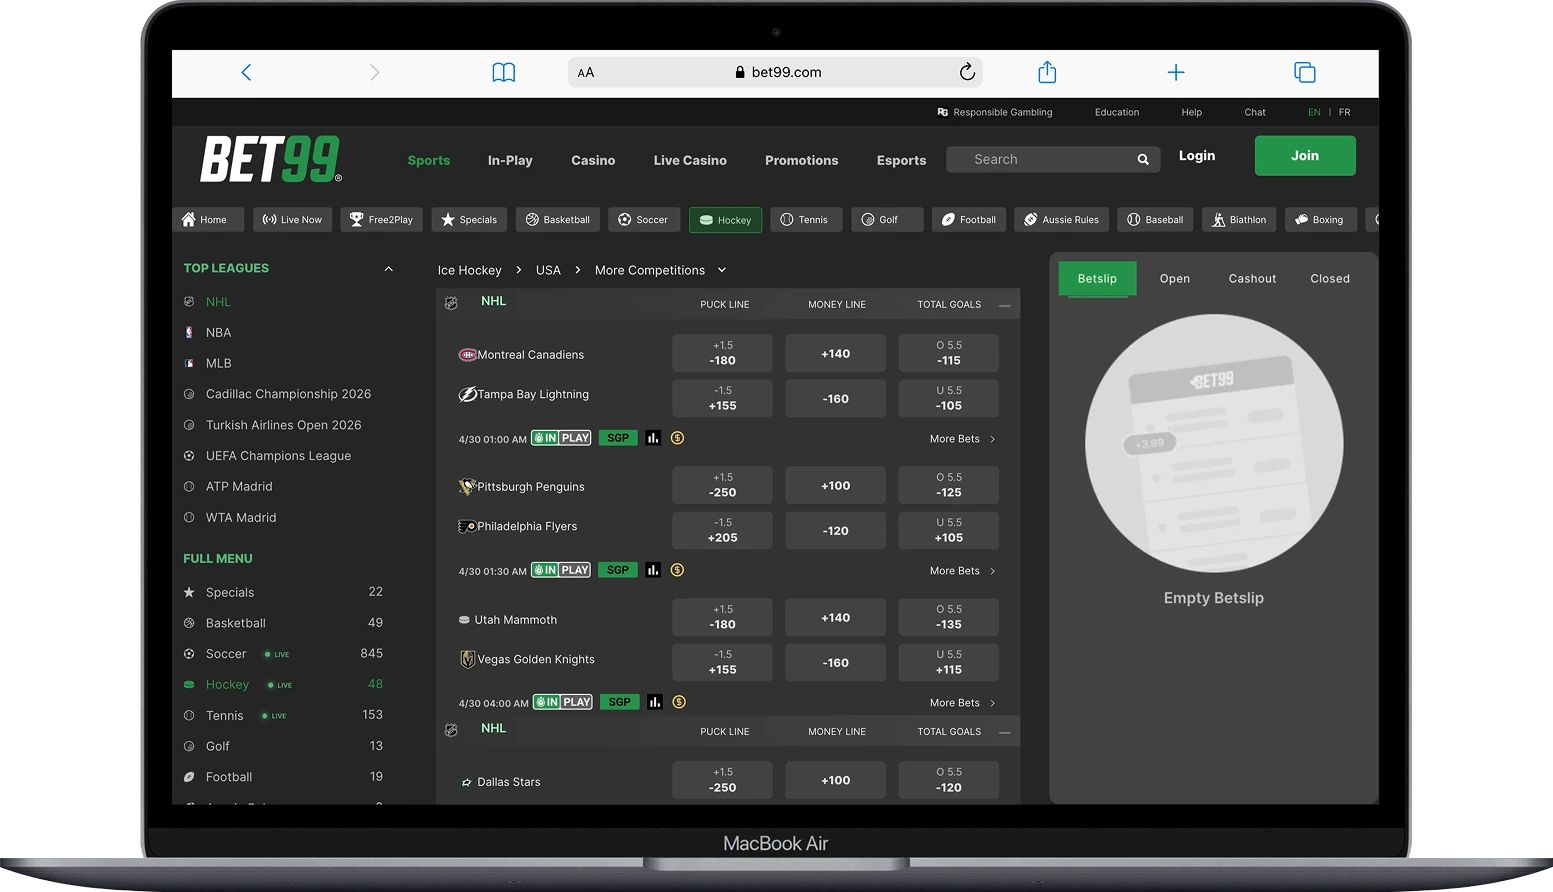Go back with Safari's back arrow

[x=246, y=72]
